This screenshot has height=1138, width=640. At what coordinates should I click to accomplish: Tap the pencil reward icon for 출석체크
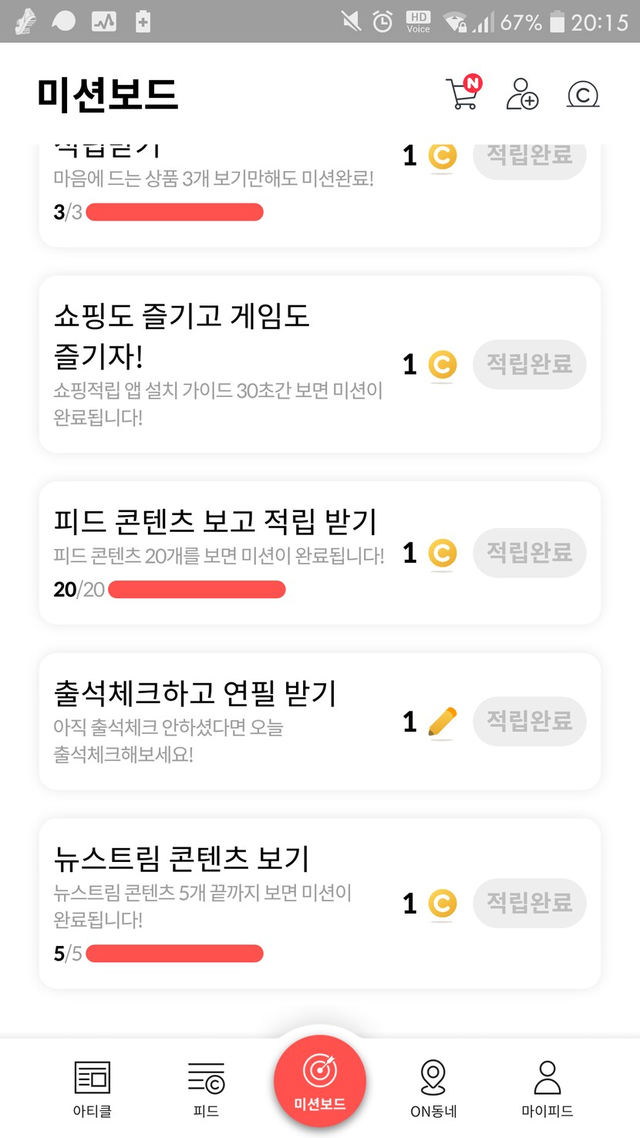pos(442,721)
